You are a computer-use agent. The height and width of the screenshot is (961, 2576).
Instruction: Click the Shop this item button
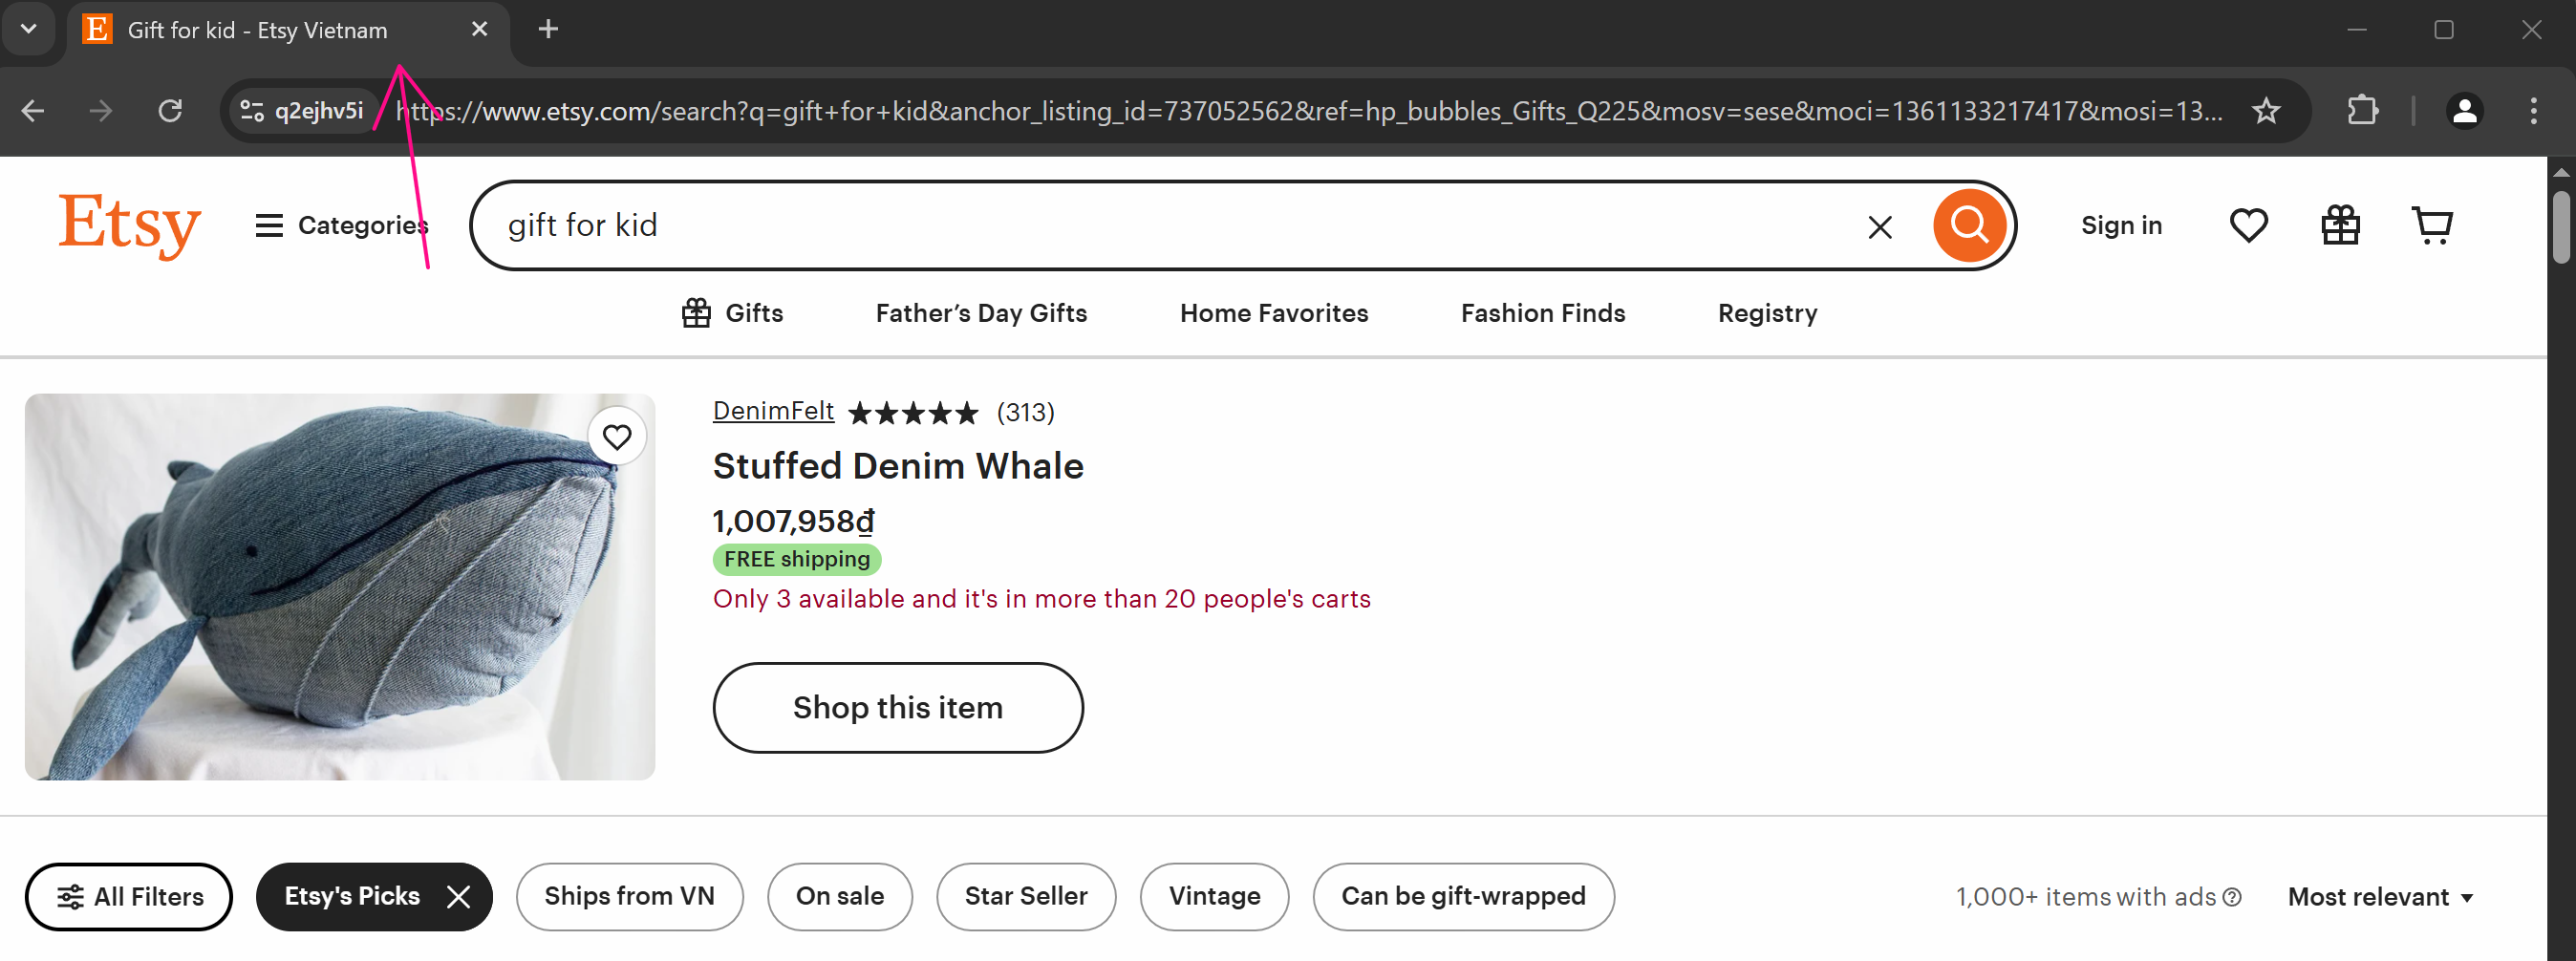[897, 707]
